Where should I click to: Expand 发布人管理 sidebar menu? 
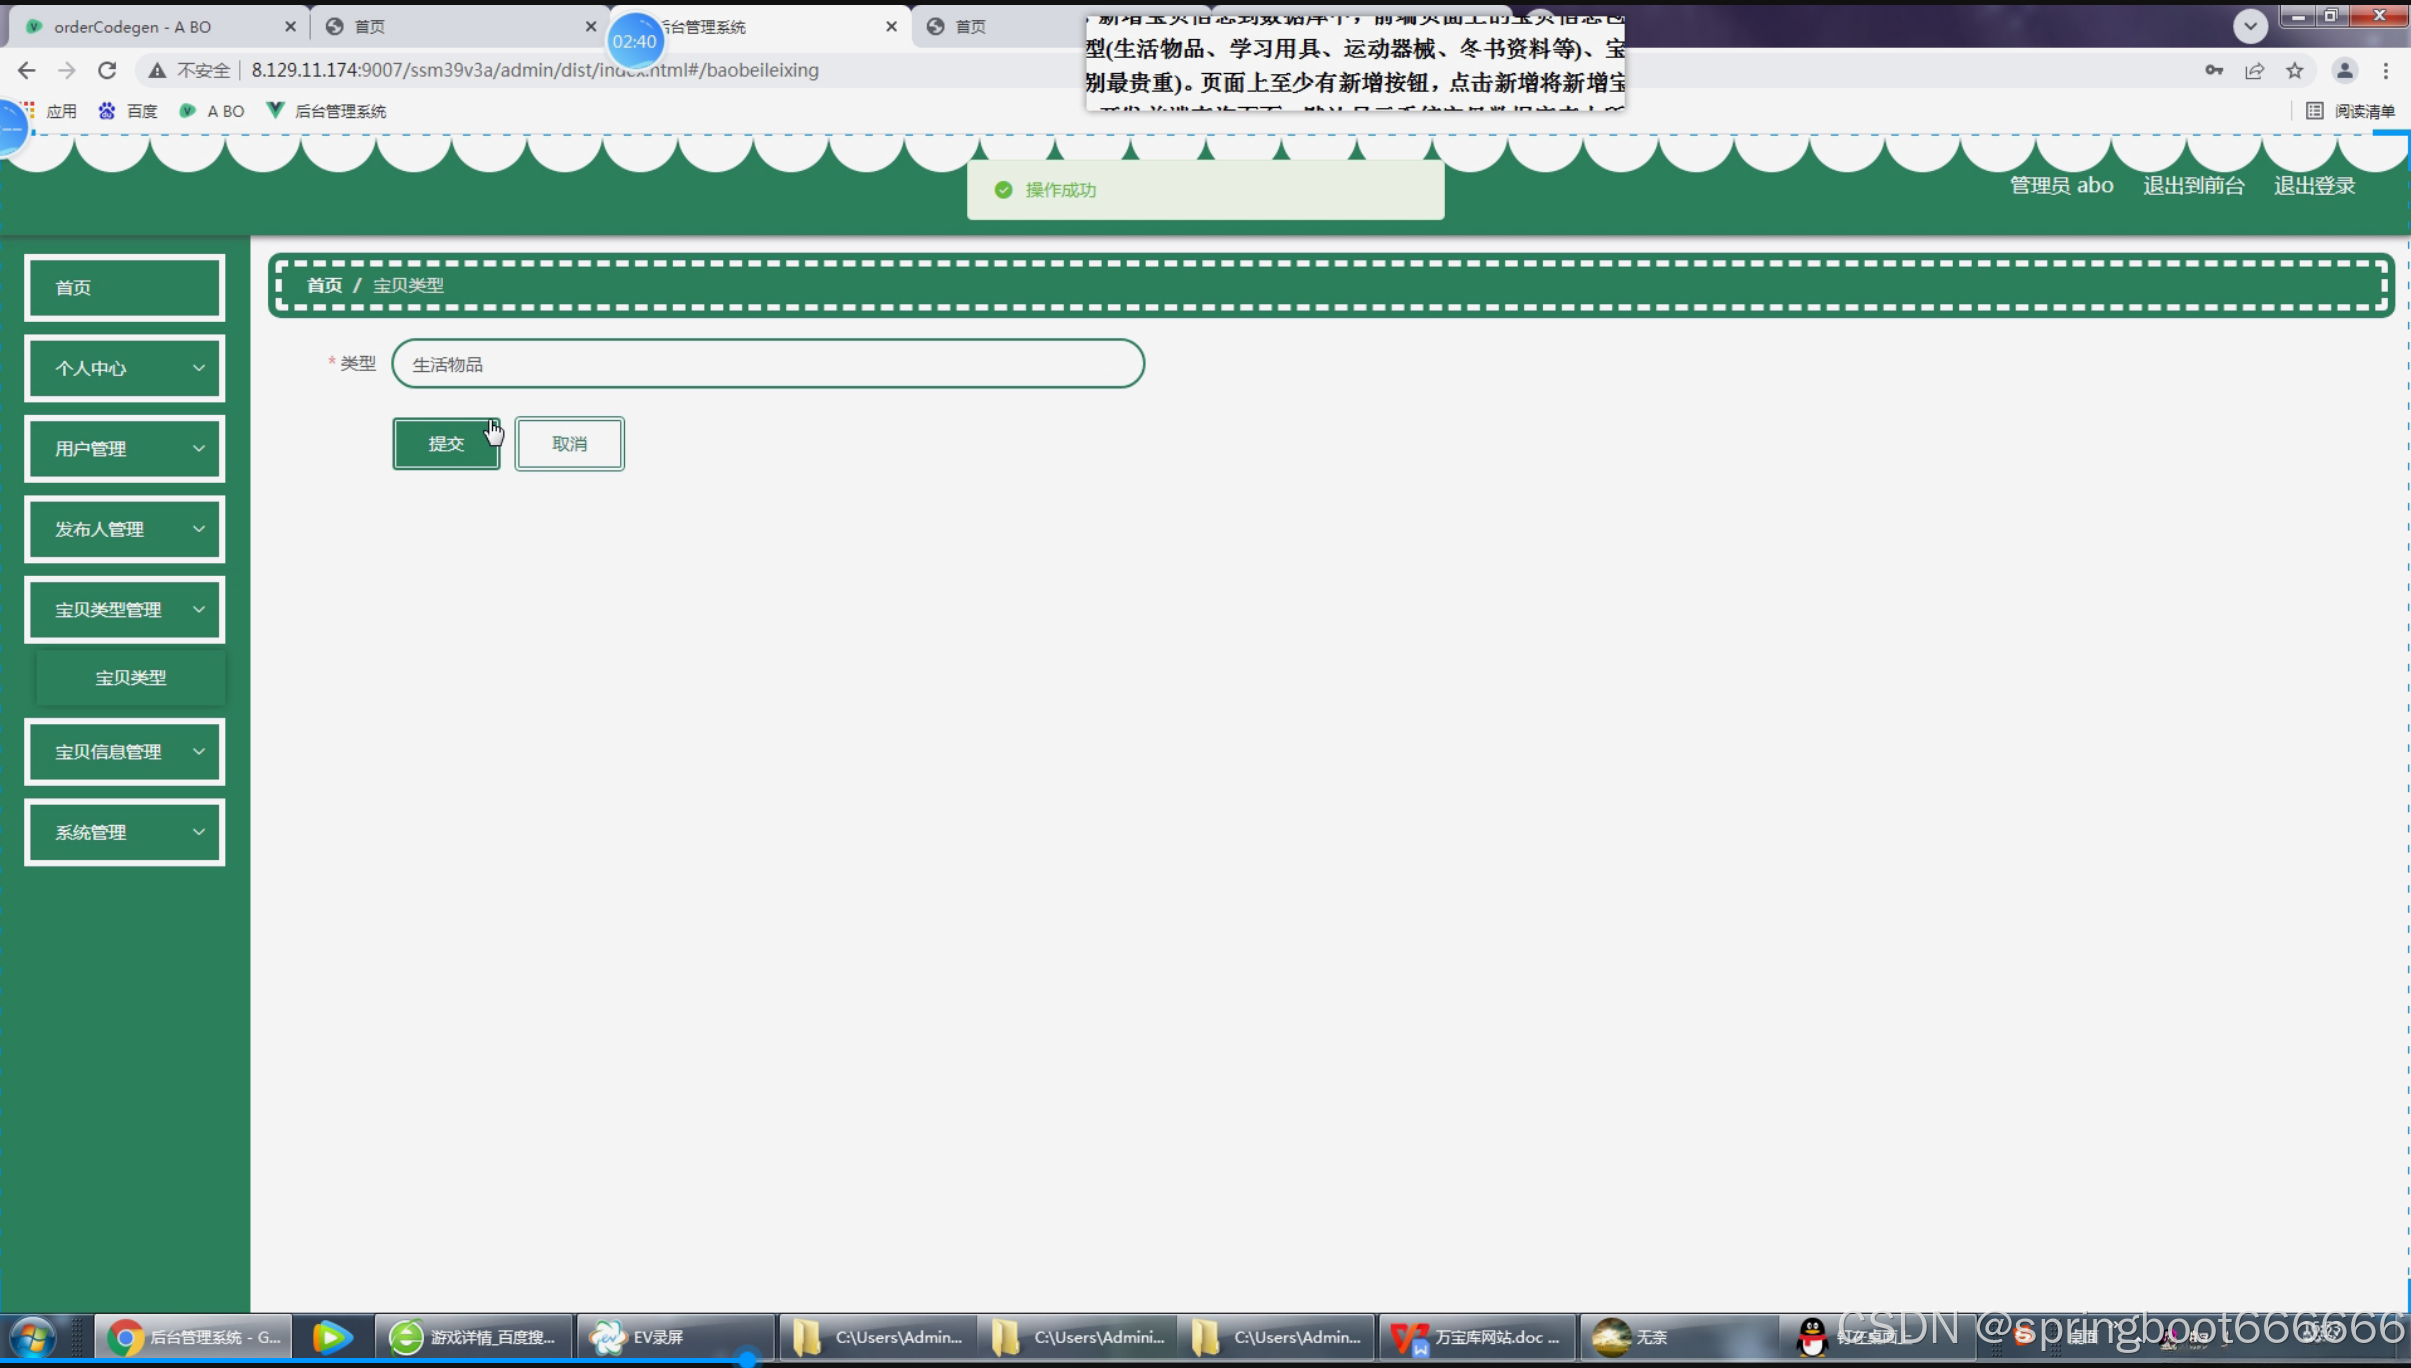pos(125,529)
